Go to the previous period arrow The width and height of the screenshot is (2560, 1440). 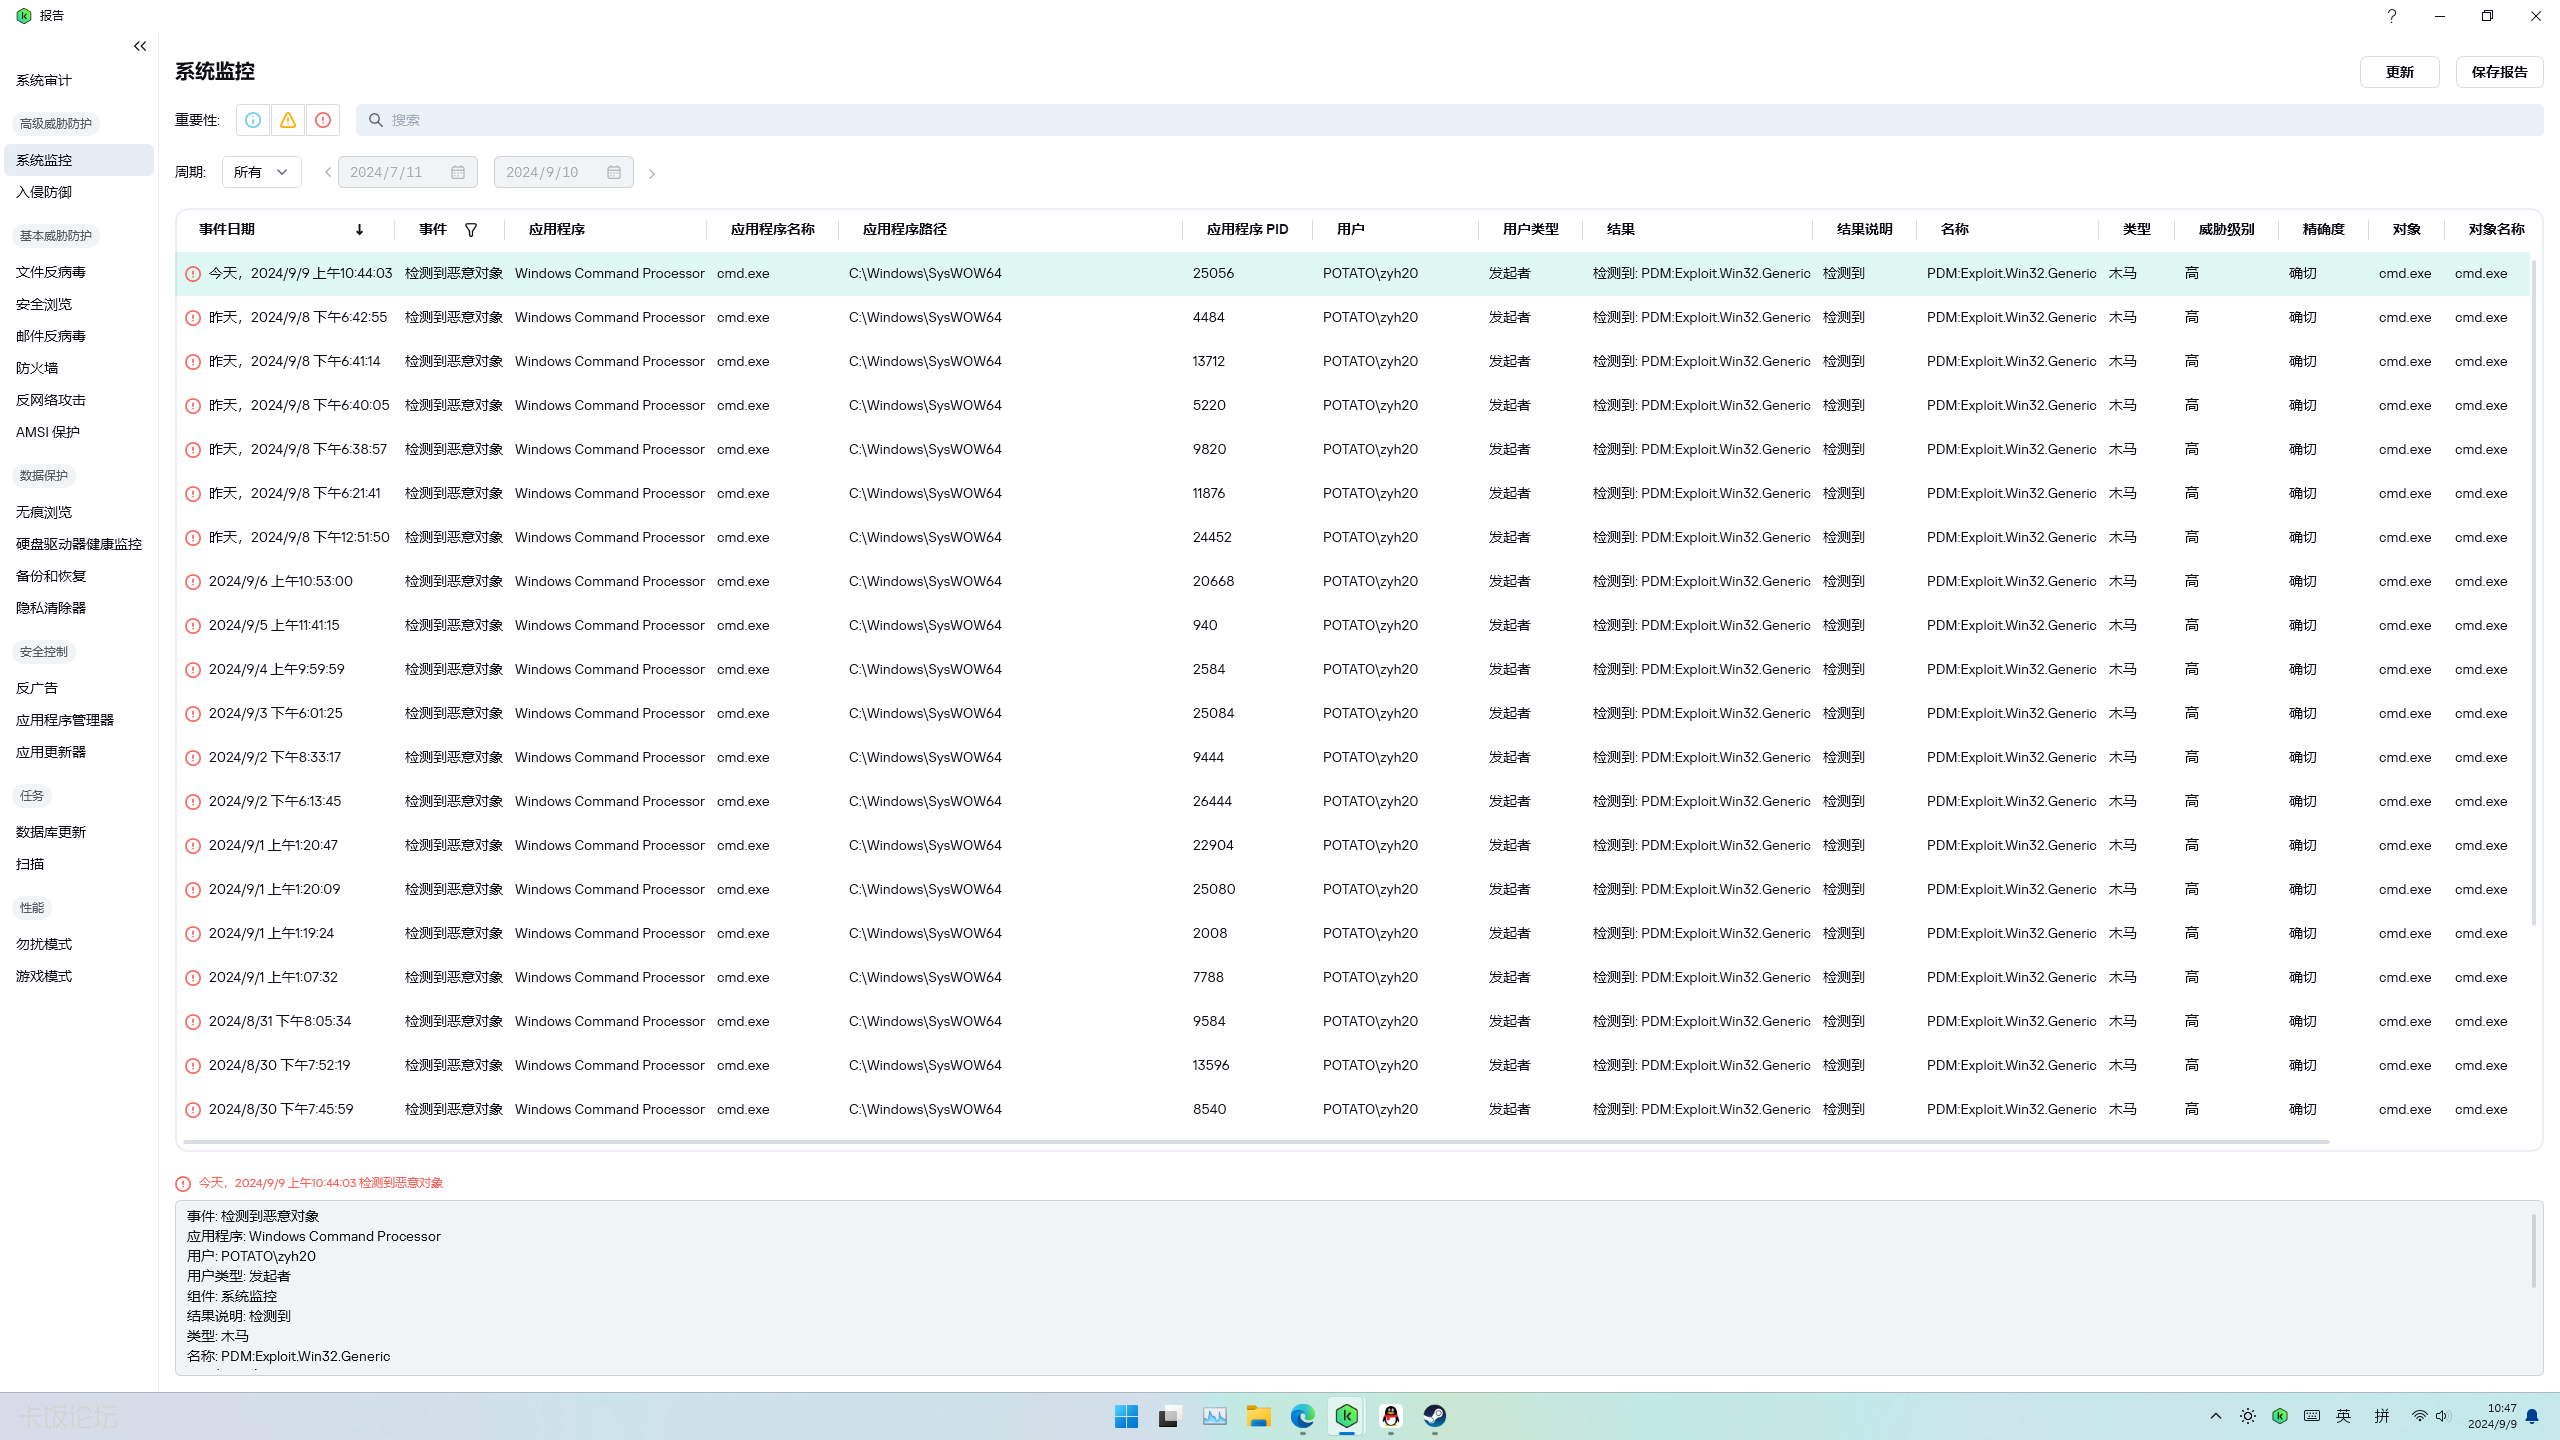[327, 172]
